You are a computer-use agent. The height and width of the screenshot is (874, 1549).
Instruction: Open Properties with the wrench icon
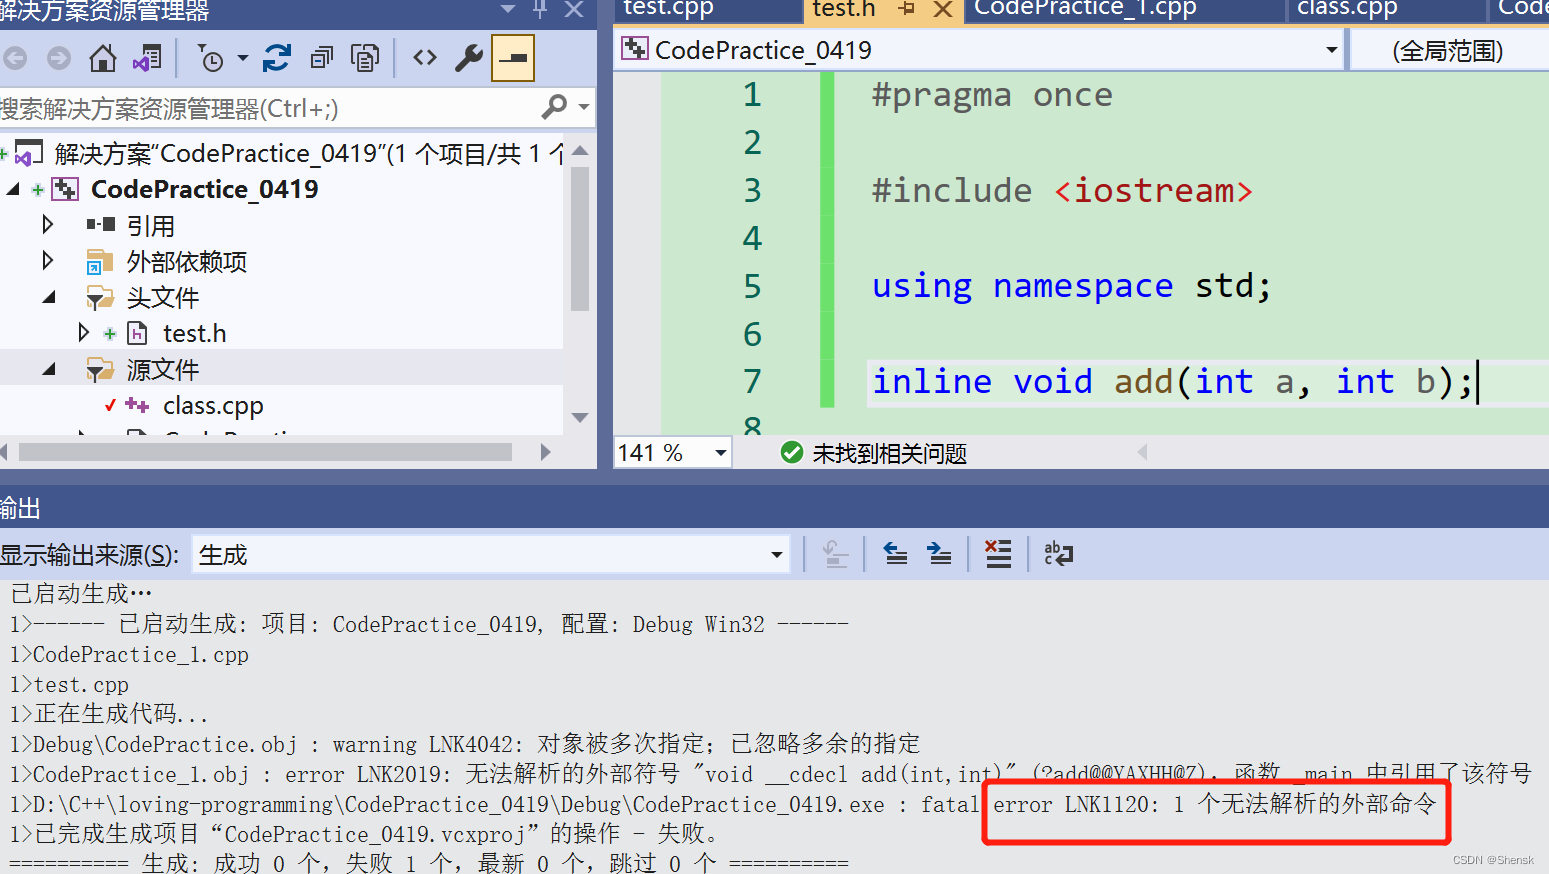click(x=468, y=58)
